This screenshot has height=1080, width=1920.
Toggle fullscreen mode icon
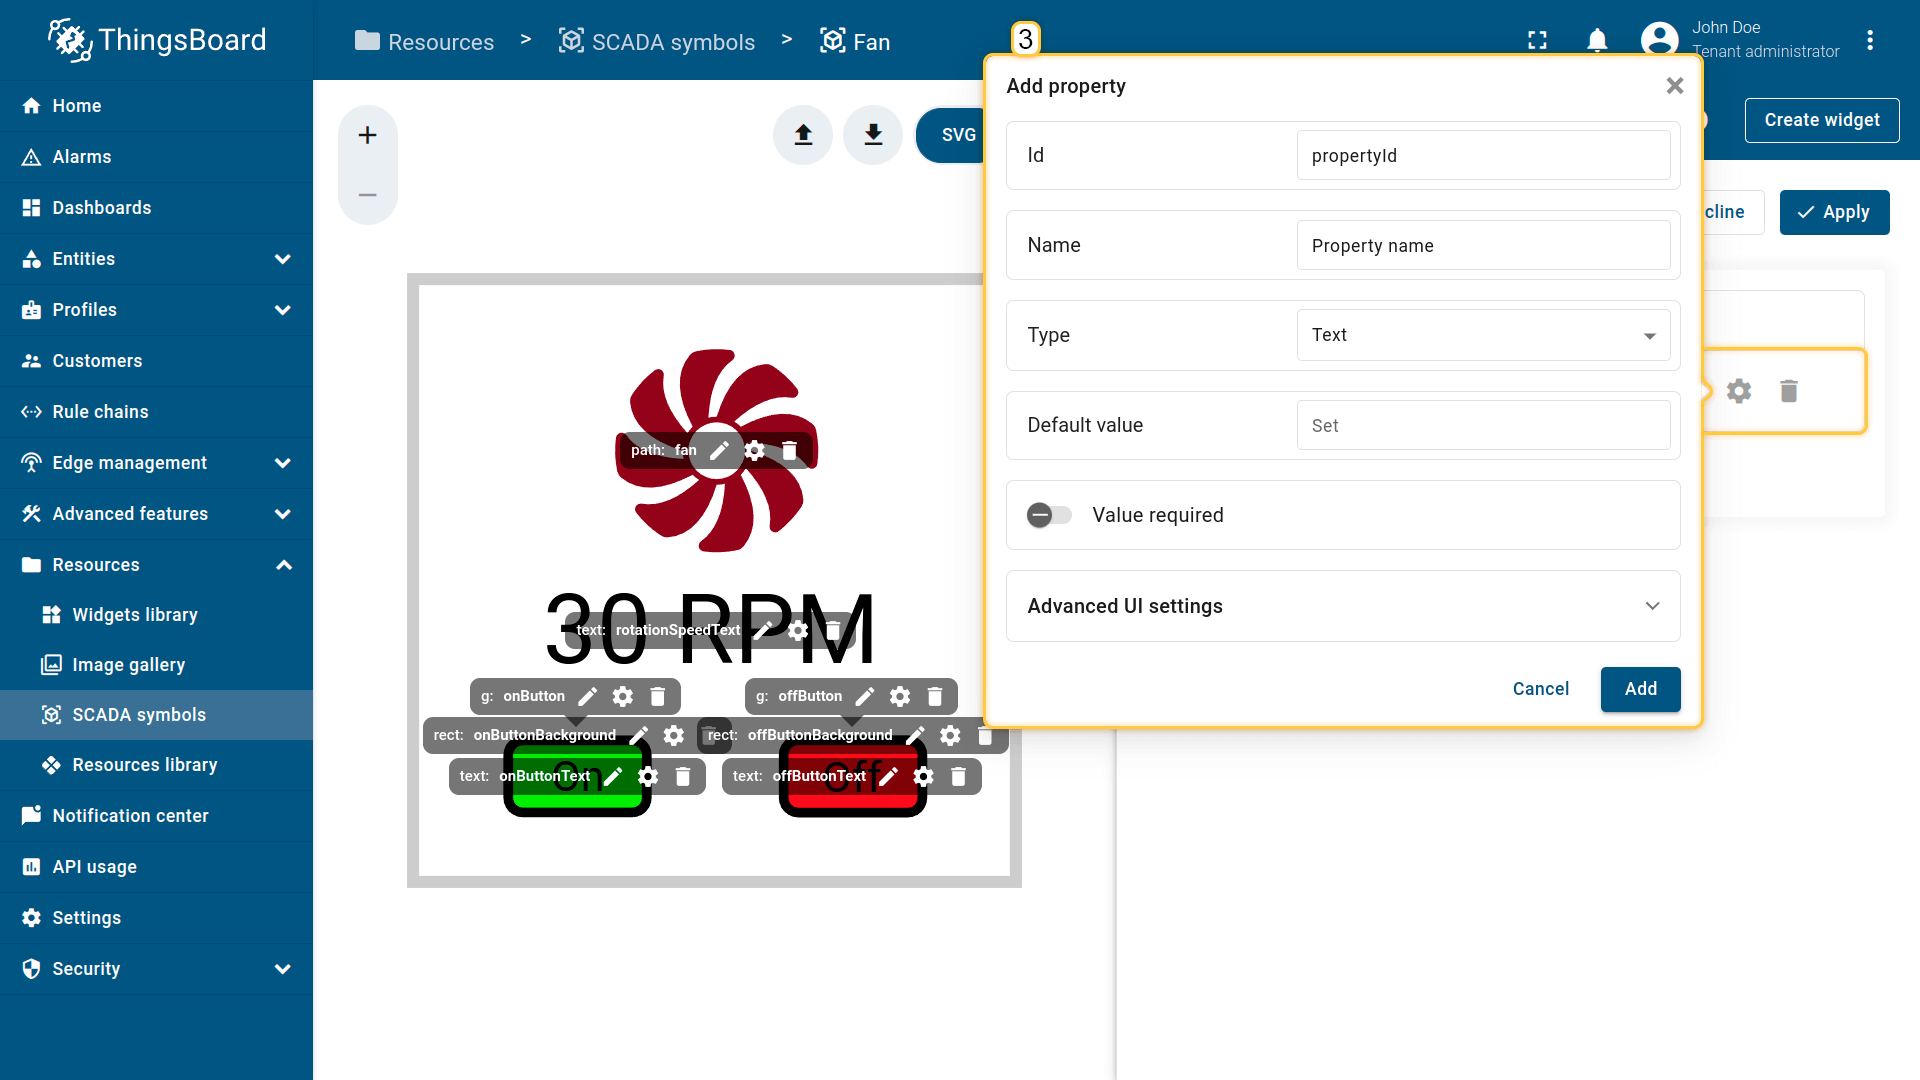1537,40
